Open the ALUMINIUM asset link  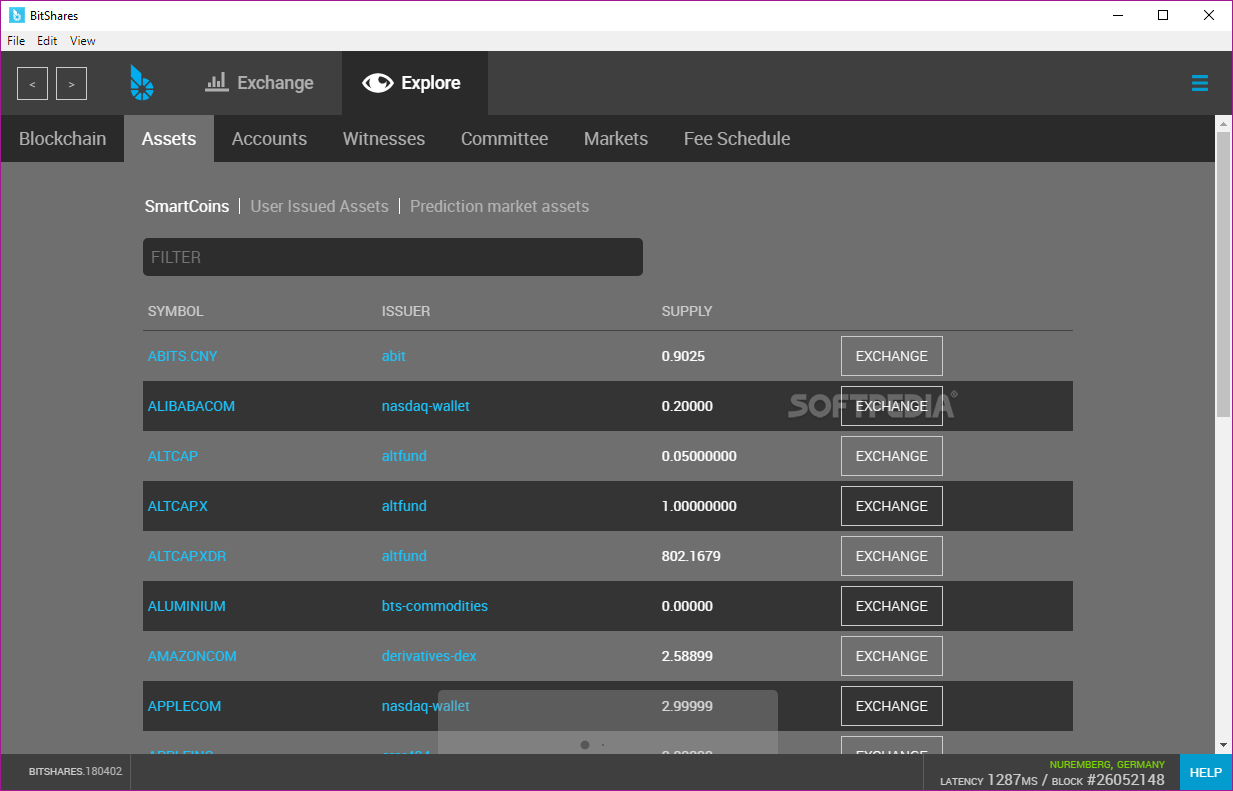[x=187, y=606]
